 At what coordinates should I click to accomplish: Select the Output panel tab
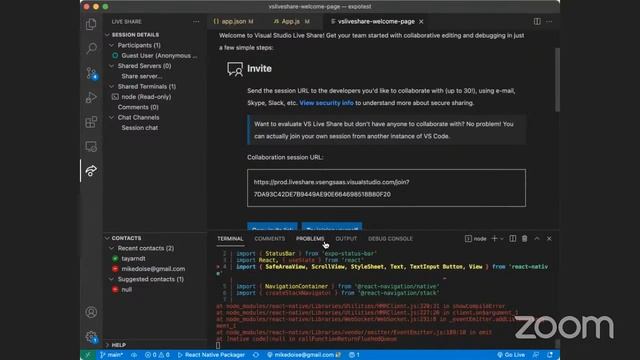tap(346, 239)
